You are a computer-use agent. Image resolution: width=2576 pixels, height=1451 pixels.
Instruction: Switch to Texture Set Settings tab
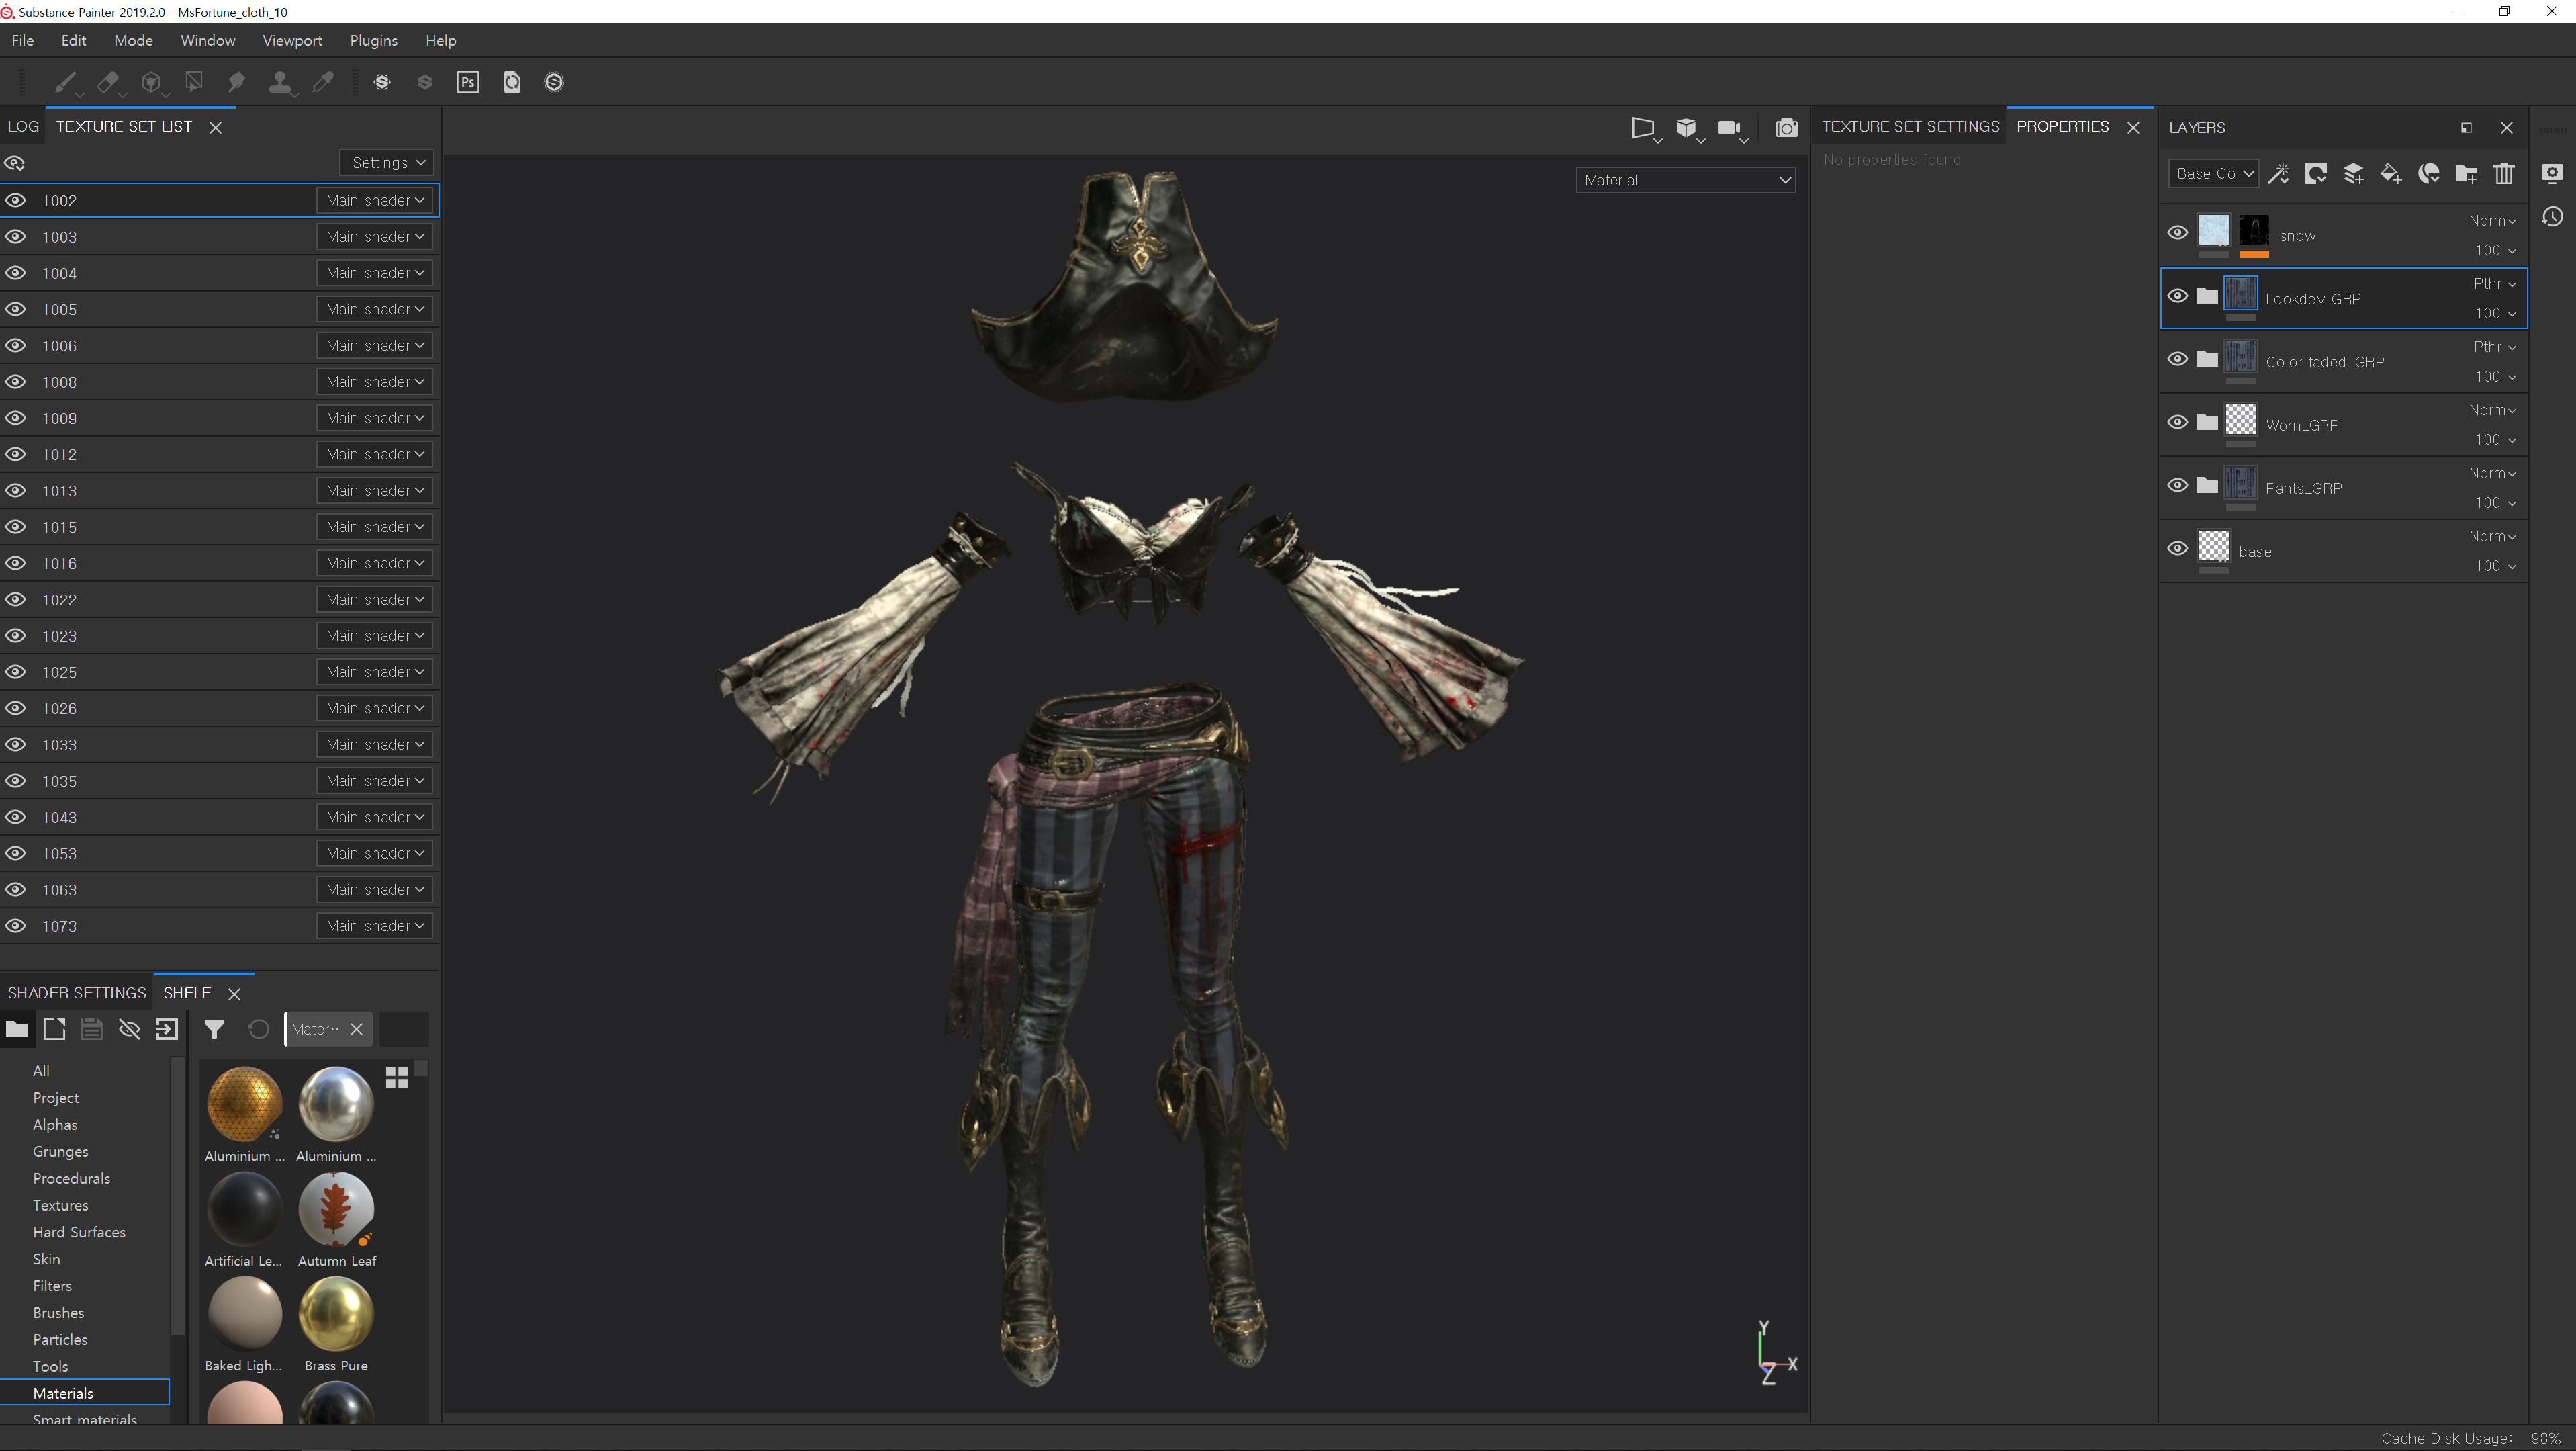pos(1909,126)
